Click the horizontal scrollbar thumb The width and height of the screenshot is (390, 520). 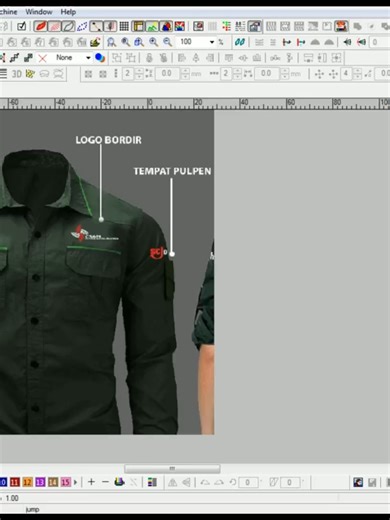pos(172,469)
